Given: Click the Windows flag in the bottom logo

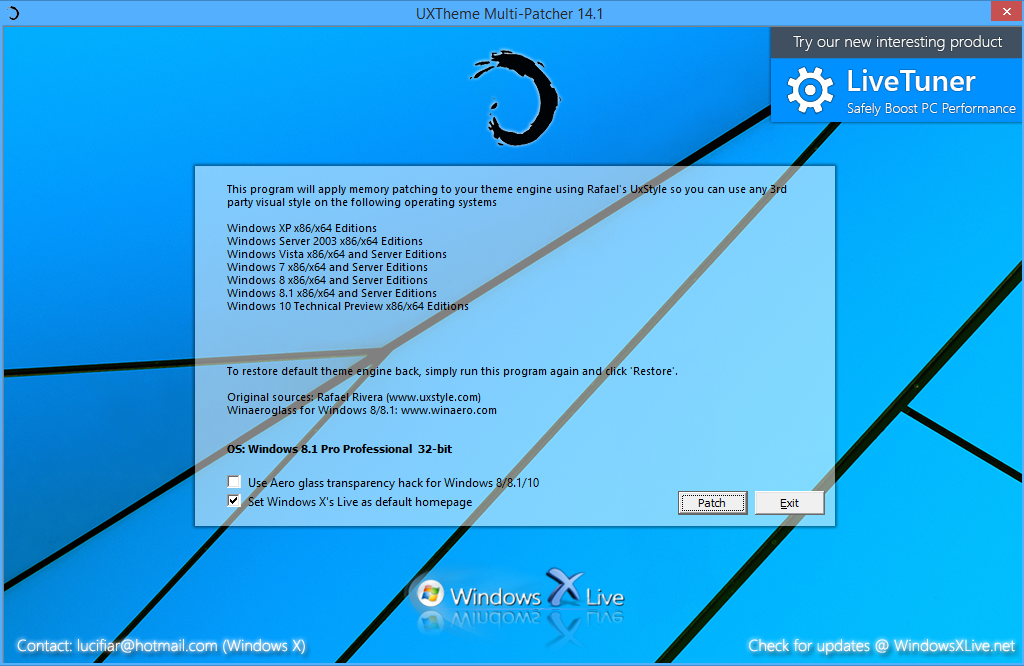Looking at the screenshot, I should [430, 592].
